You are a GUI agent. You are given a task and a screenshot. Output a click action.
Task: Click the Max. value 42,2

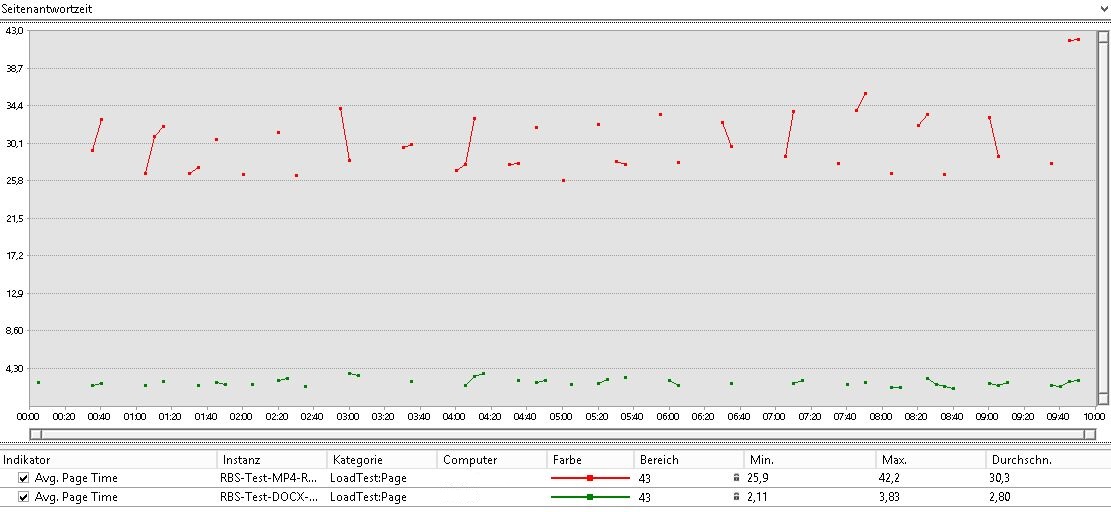click(889, 478)
